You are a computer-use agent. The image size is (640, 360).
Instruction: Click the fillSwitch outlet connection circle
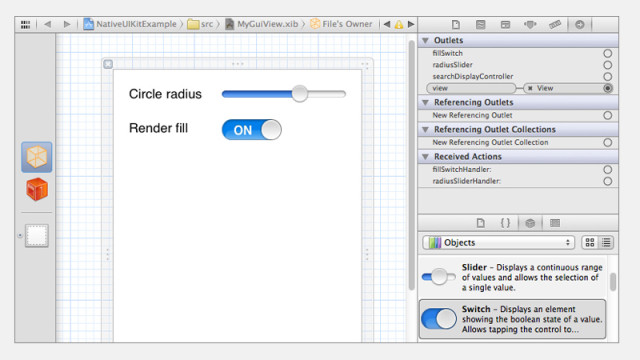[607, 53]
